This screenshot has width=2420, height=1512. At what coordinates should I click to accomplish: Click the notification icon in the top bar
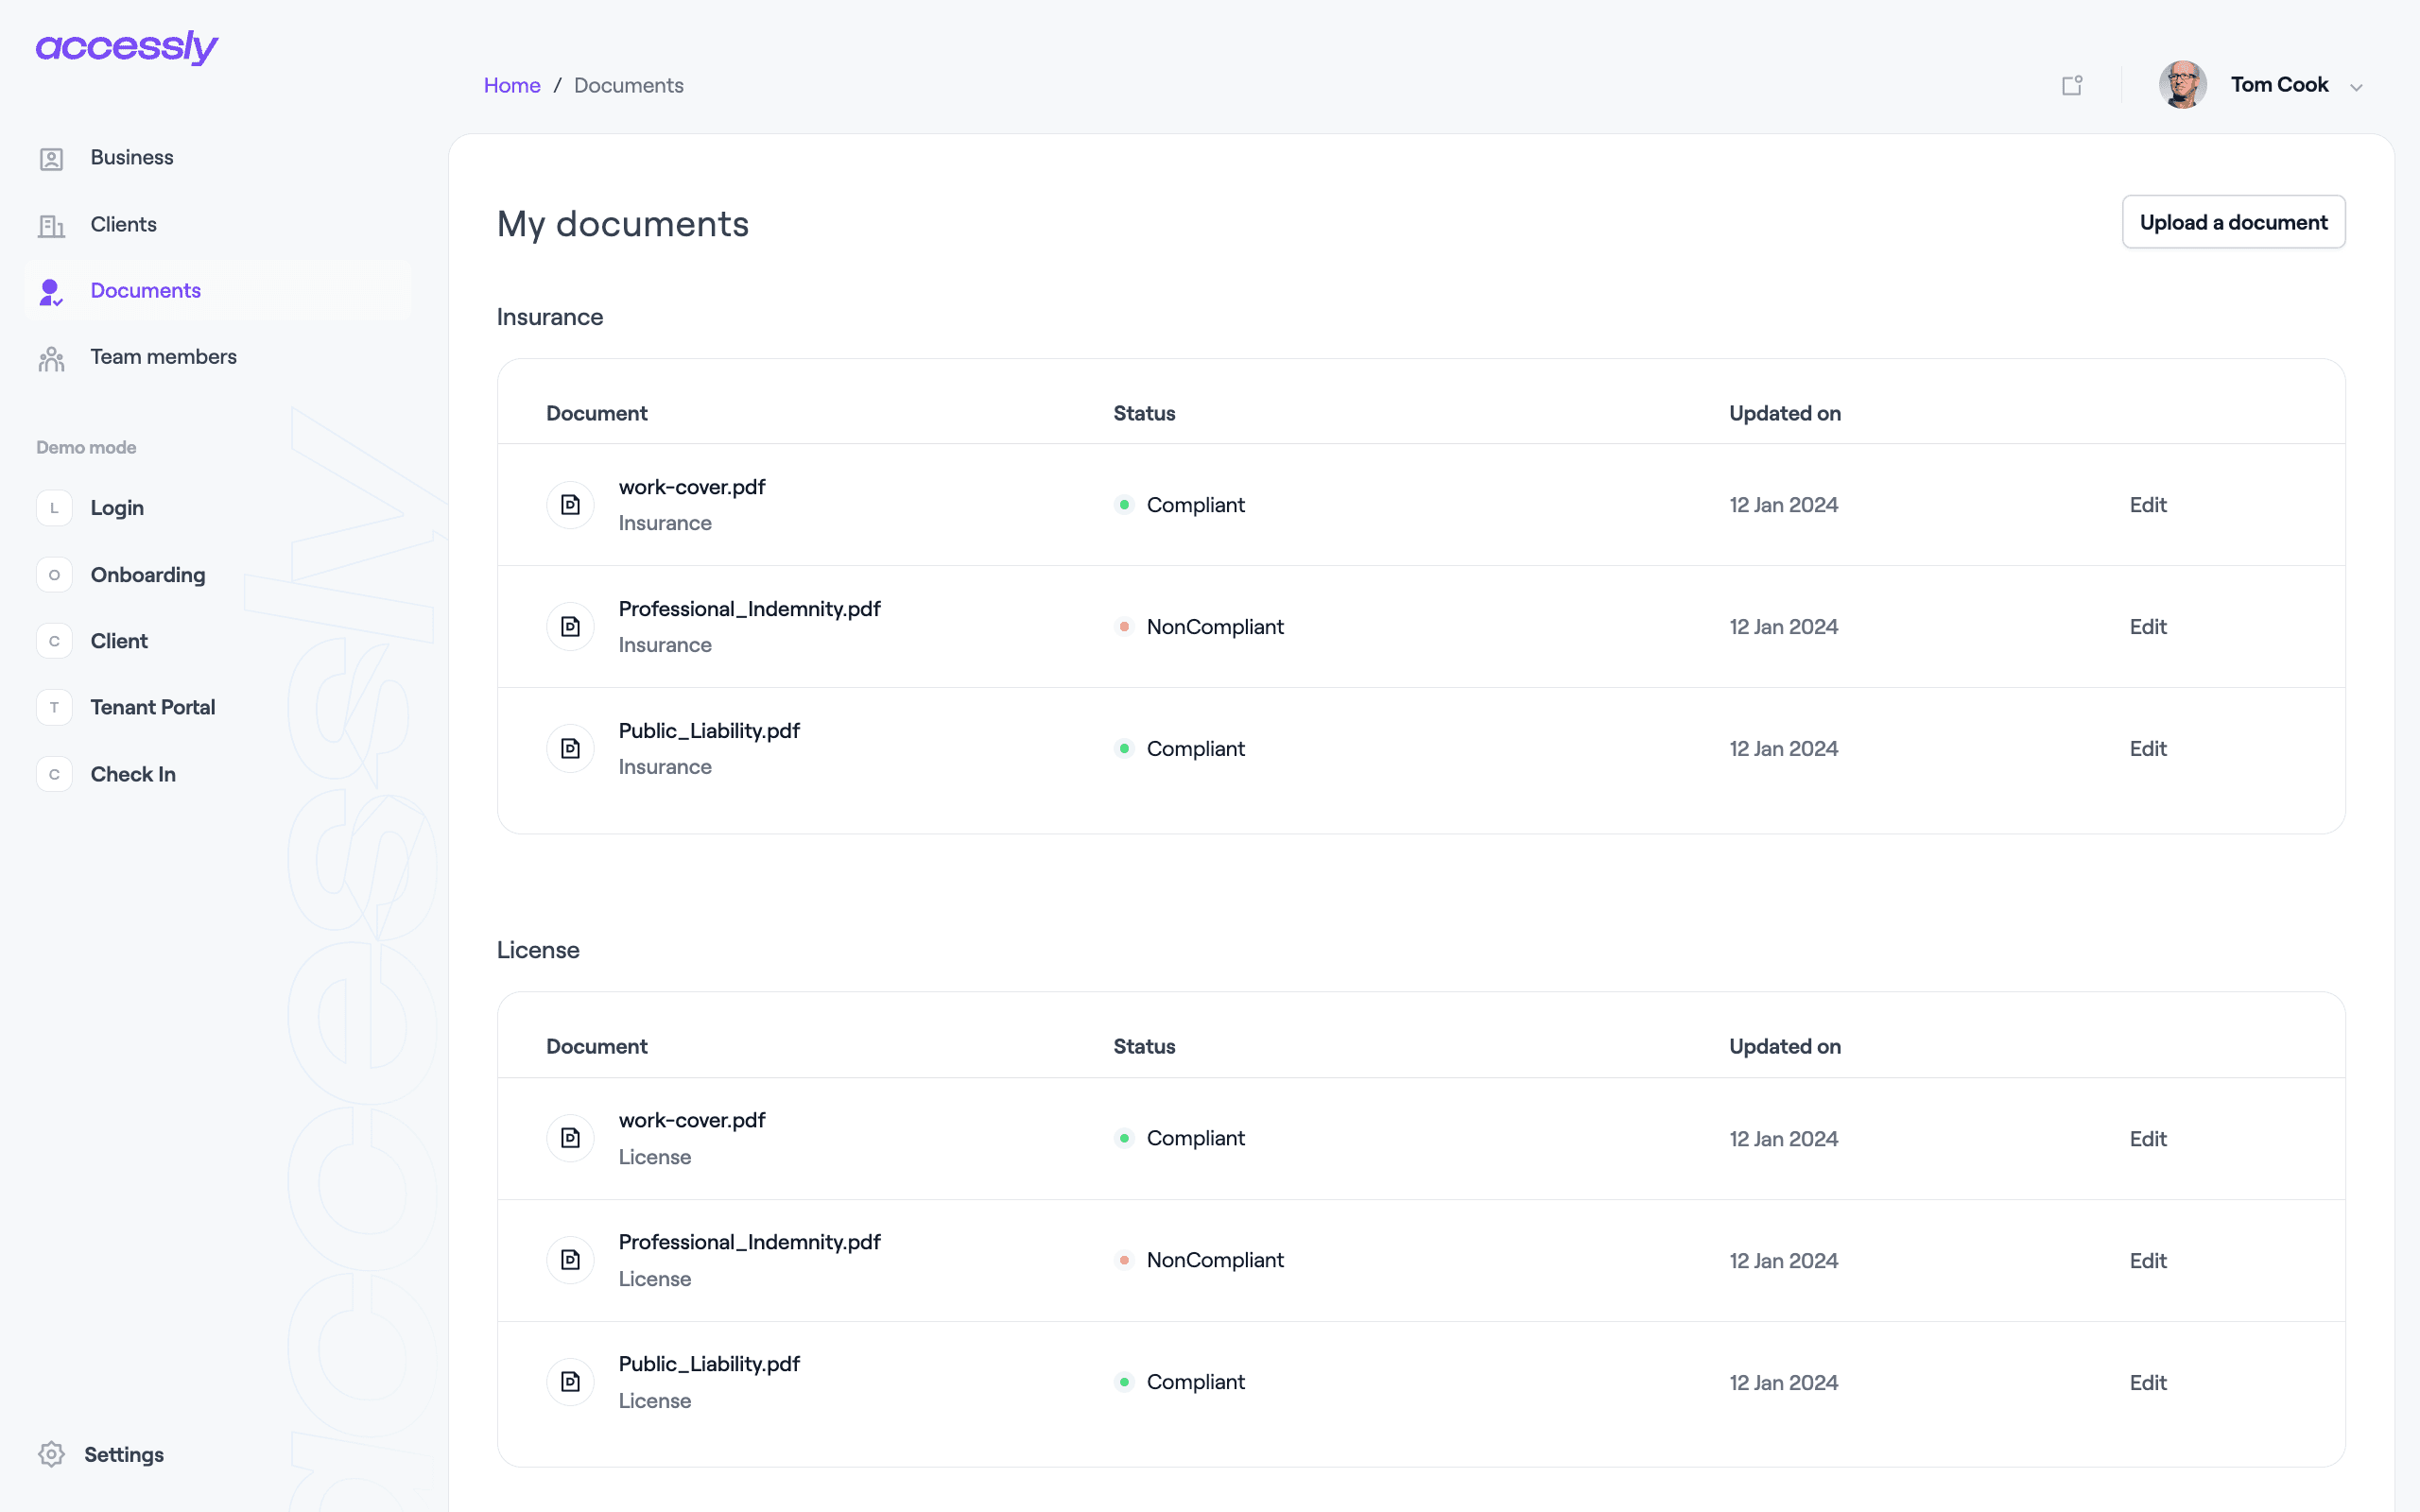[2072, 85]
